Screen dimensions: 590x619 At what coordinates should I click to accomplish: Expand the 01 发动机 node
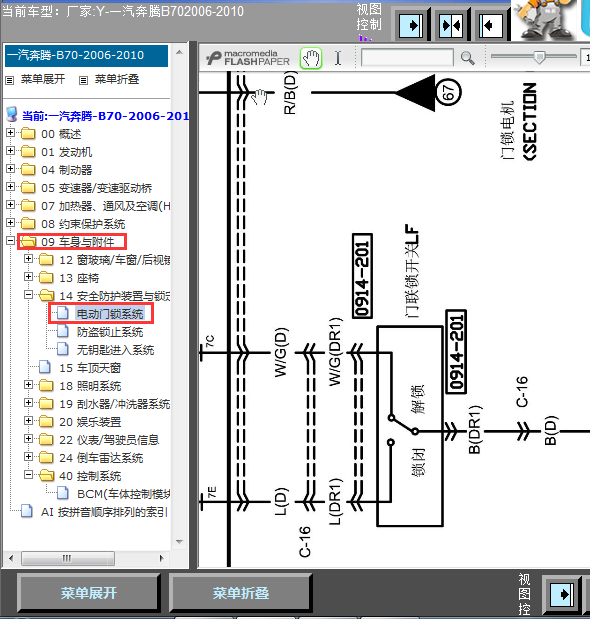click(x=11, y=151)
